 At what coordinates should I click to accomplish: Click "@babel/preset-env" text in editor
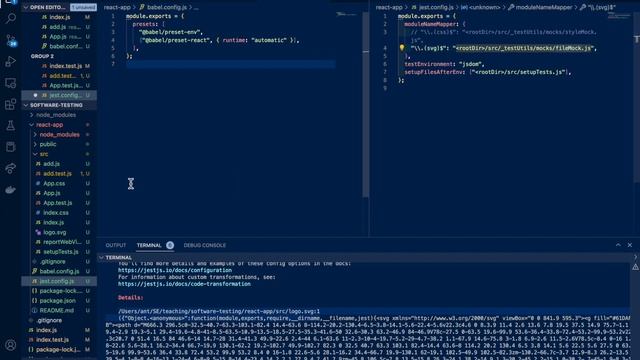[171, 32]
